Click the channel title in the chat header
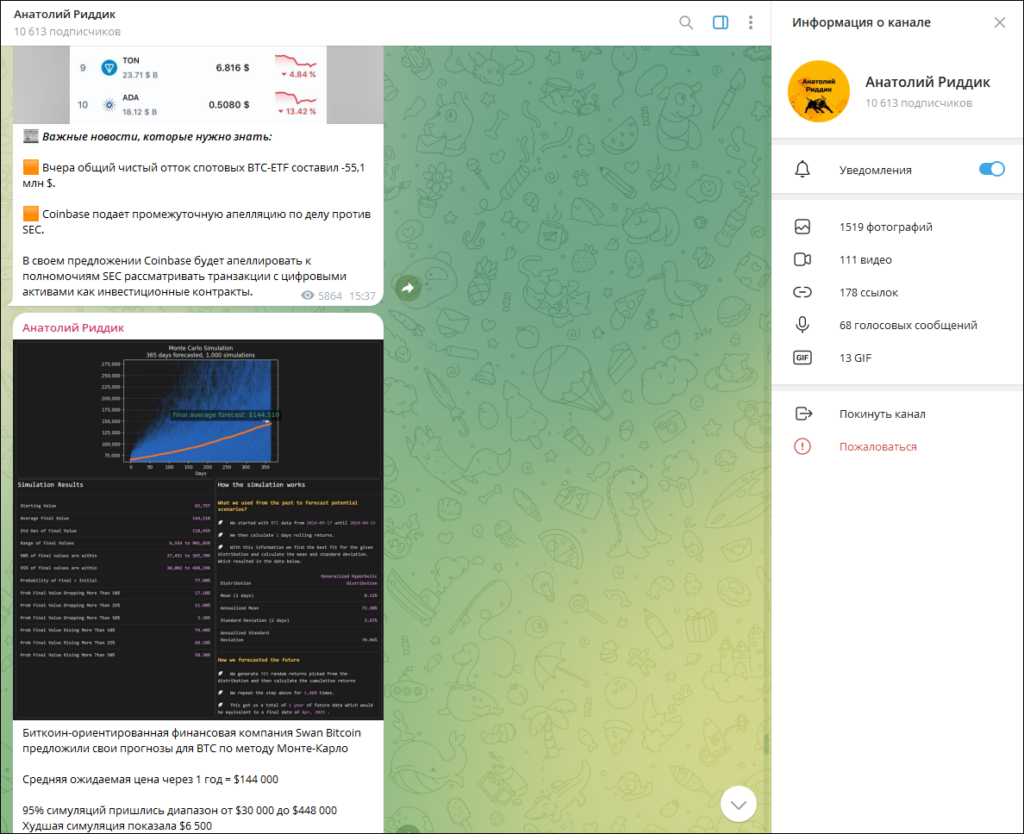This screenshot has height=834, width=1024. click(x=65, y=15)
